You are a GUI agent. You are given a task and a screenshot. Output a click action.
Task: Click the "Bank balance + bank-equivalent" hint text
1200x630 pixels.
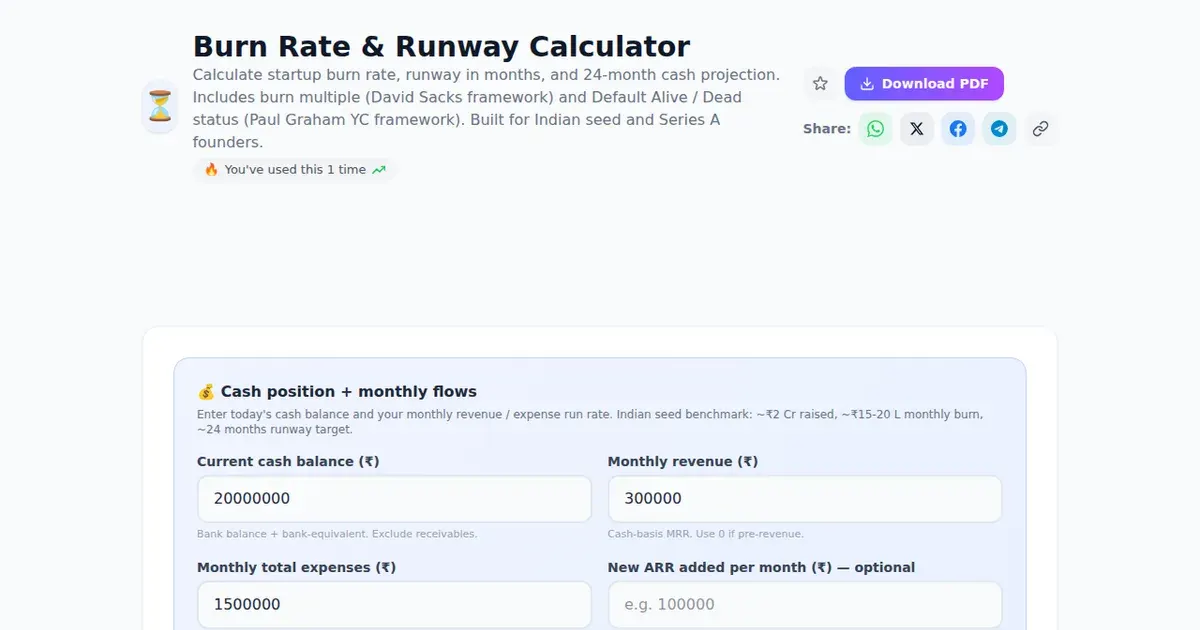[x=337, y=534]
